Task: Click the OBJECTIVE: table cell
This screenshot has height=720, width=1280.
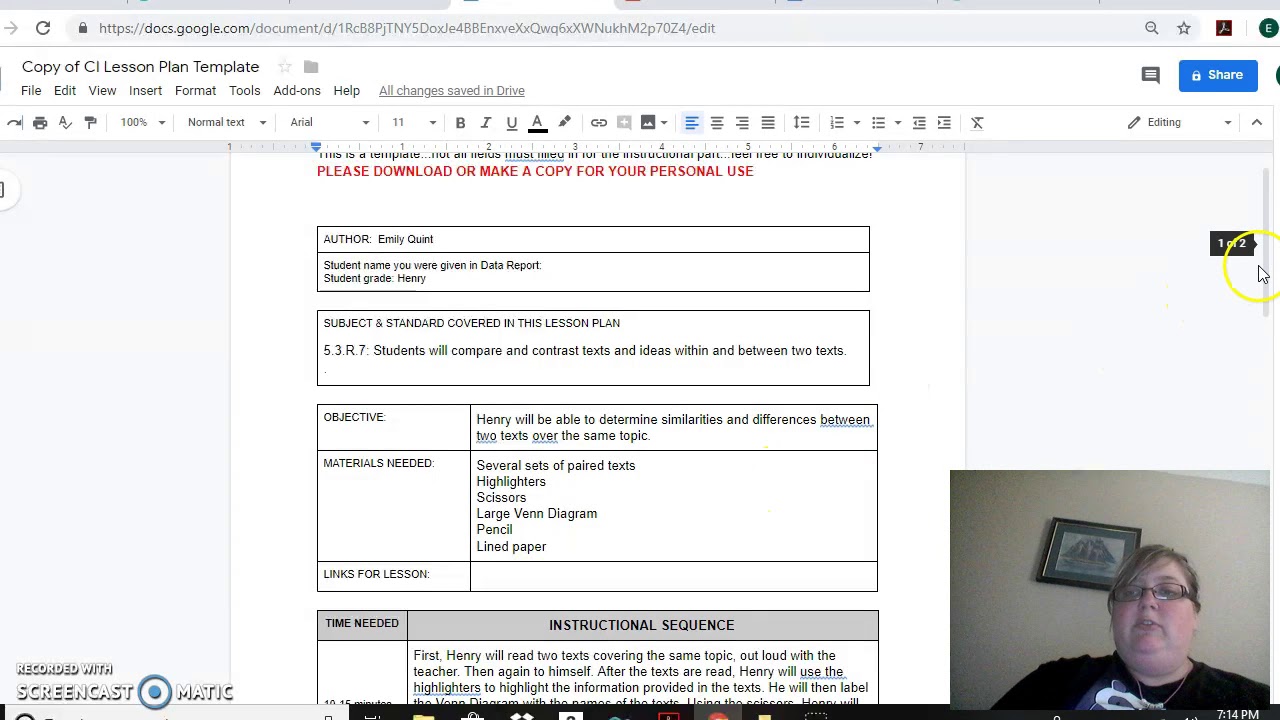Action: [394, 427]
